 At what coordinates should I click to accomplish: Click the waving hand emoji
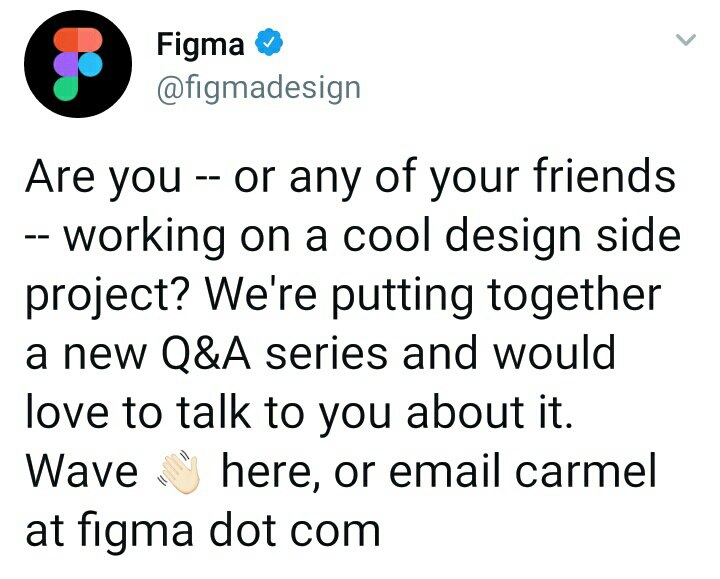tap(181, 472)
